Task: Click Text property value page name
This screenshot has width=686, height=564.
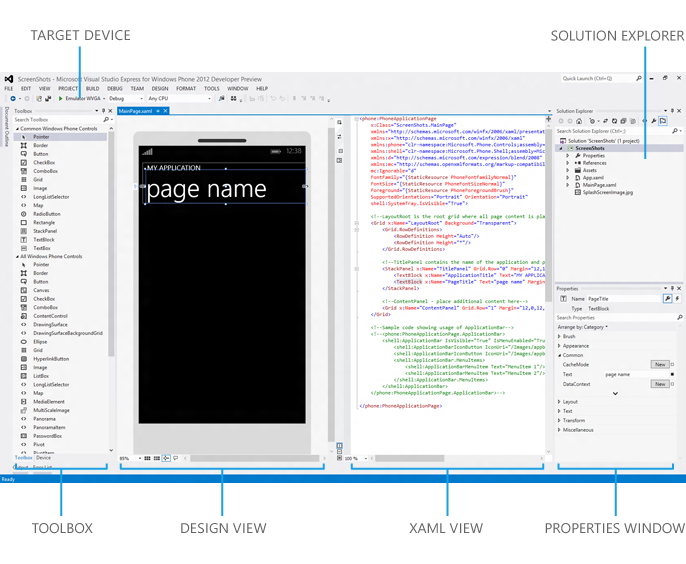Action: pyautogui.click(x=636, y=375)
